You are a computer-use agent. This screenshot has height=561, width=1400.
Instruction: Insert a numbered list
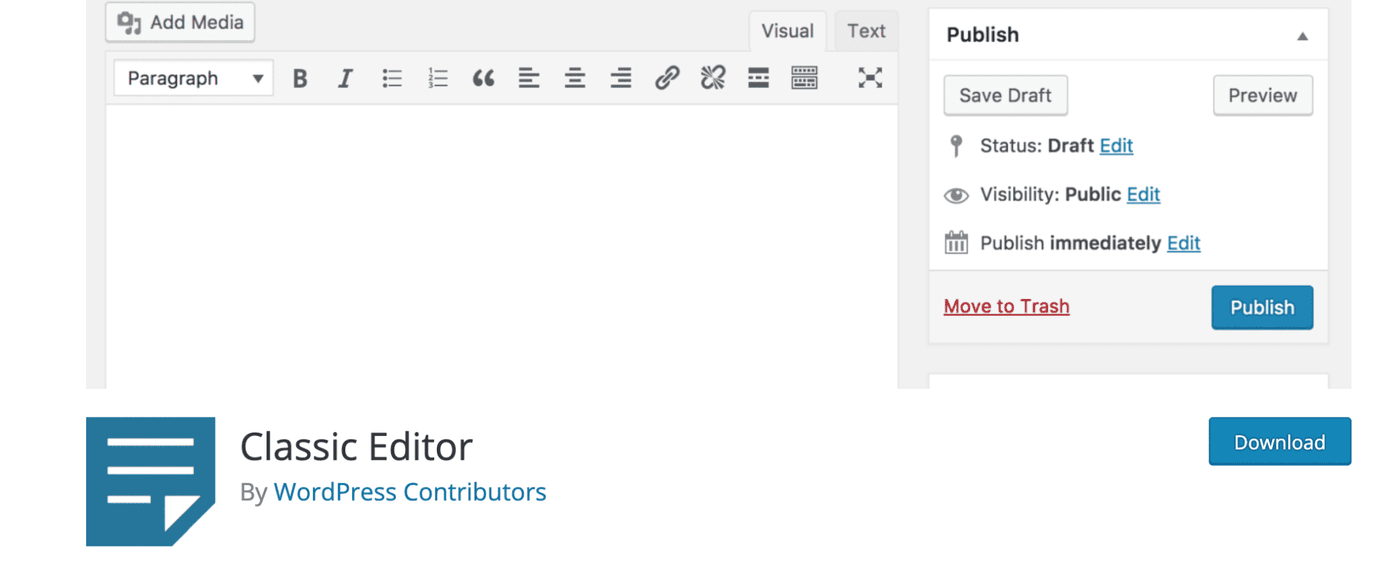pos(438,78)
